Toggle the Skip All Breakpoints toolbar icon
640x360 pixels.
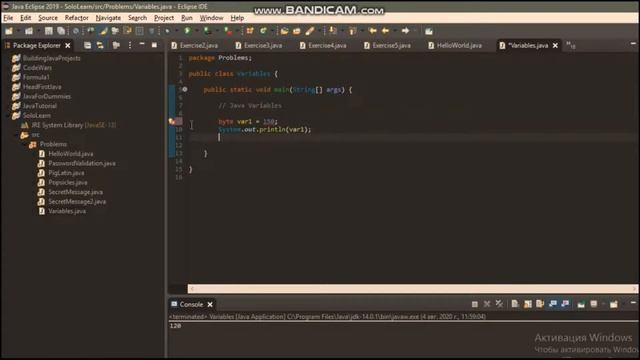(76, 31)
